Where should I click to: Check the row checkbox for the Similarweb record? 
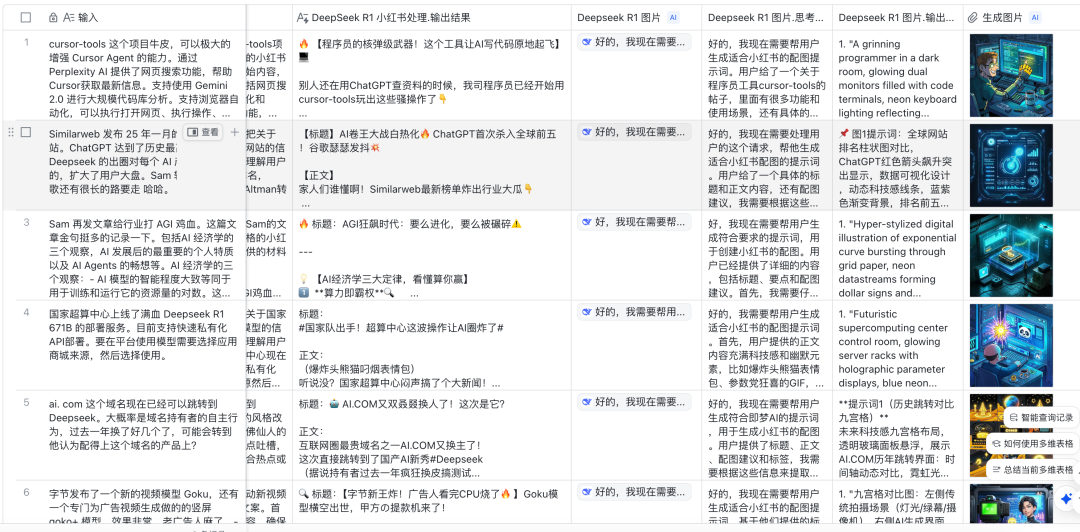coord(26,132)
